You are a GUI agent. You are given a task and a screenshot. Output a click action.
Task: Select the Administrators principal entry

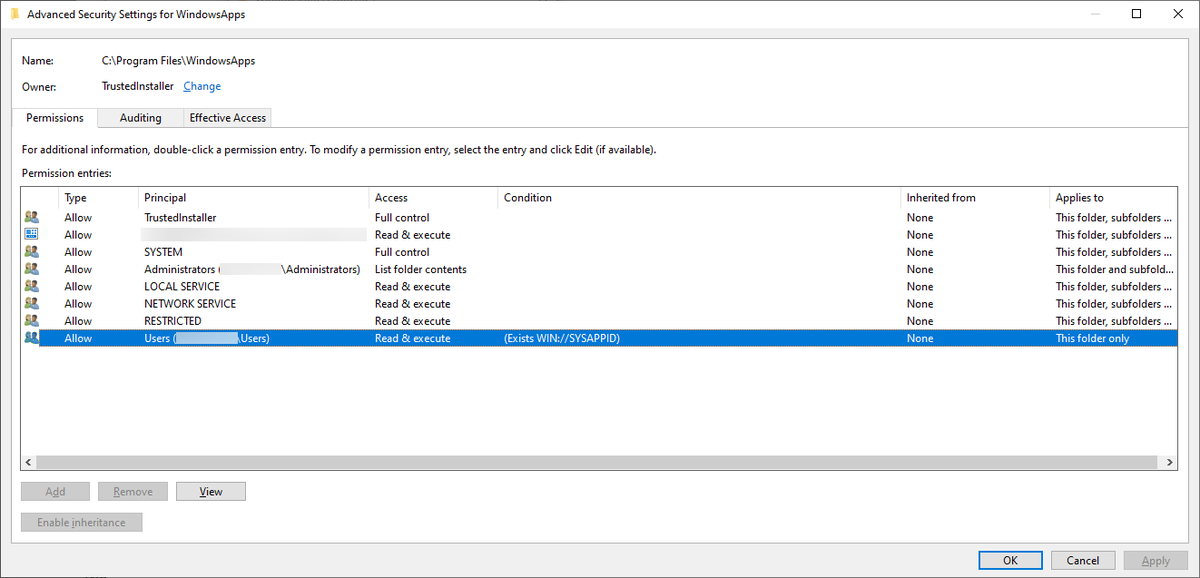tap(252, 269)
